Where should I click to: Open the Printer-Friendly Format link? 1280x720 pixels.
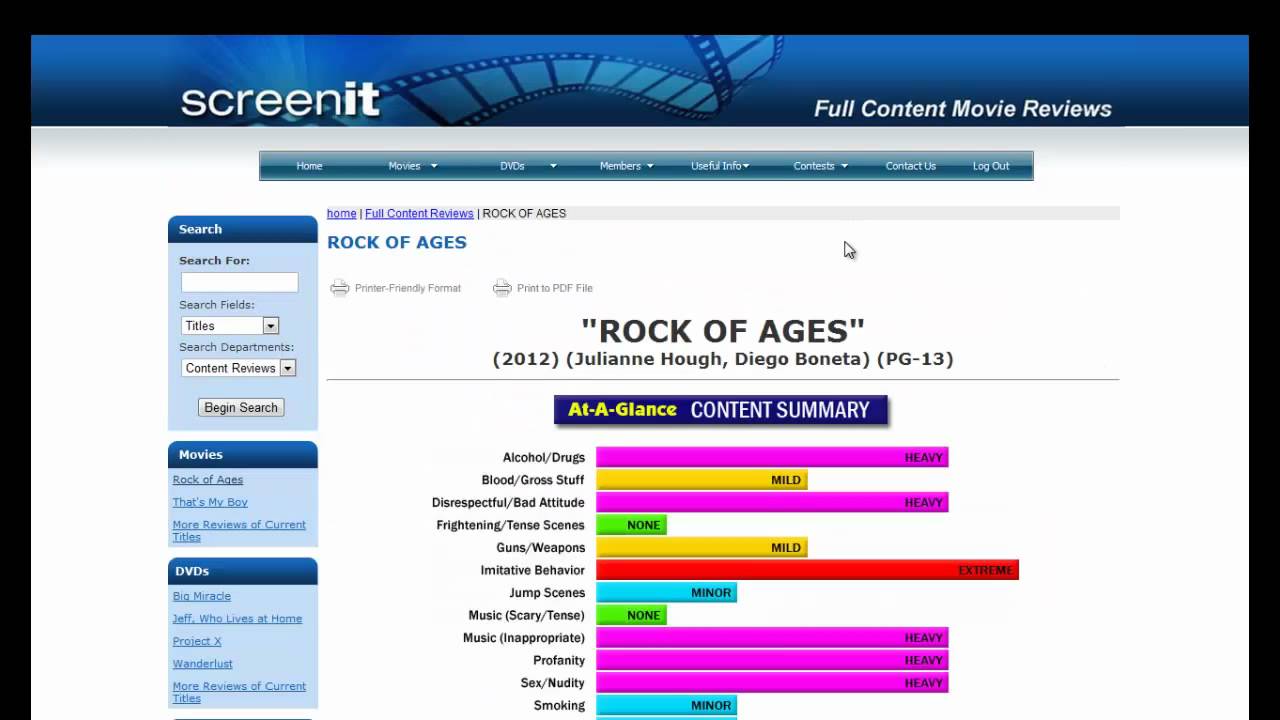(408, 288)
